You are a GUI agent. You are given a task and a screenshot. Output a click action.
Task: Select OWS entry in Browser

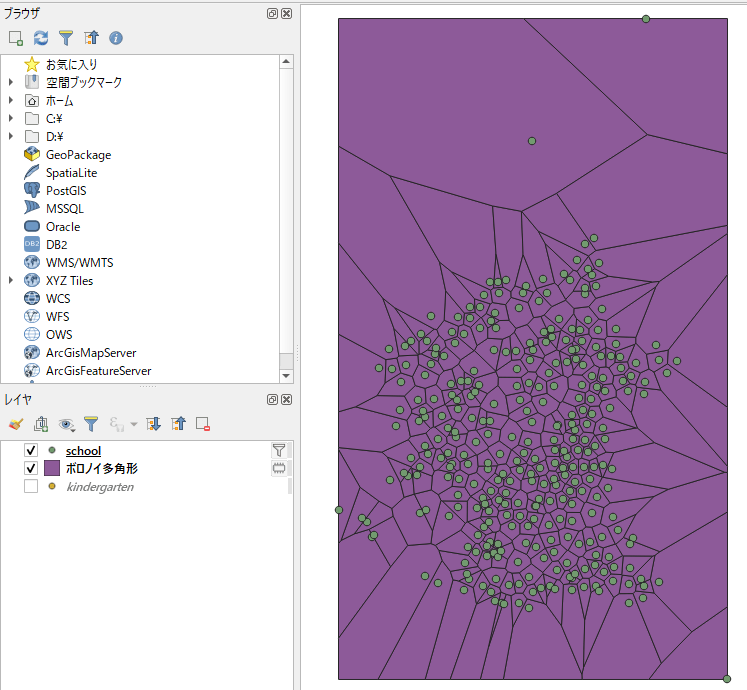[59, 335]
